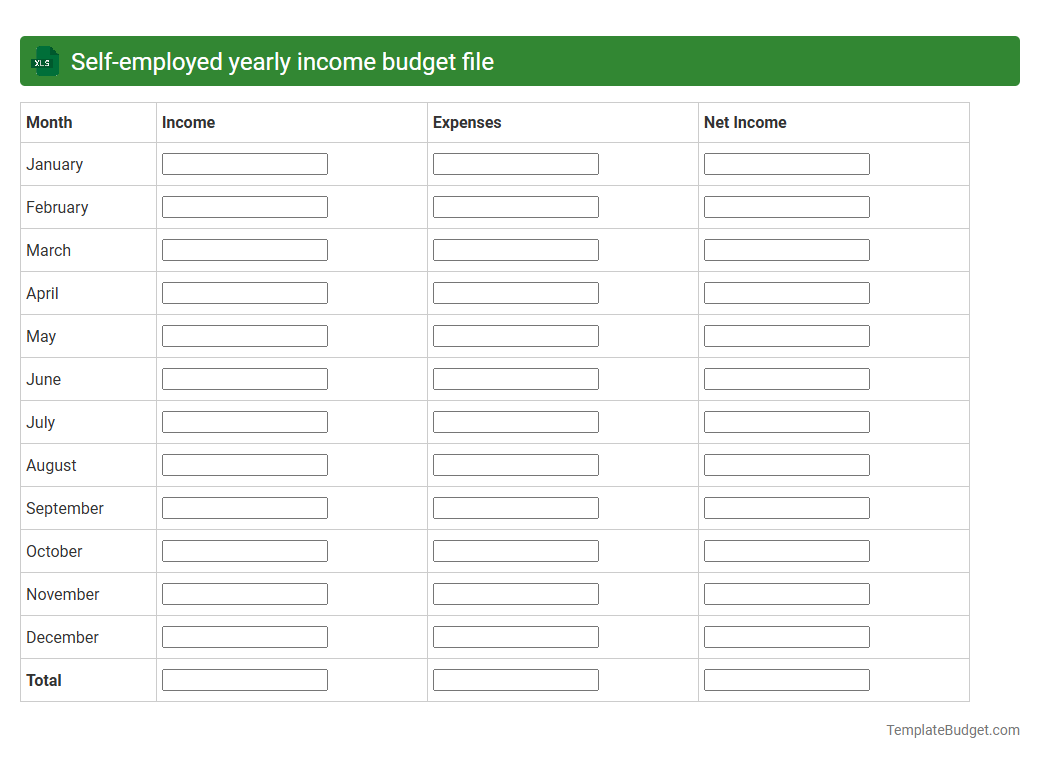
Task: Click the green header banner
Action: pos(520,61)
